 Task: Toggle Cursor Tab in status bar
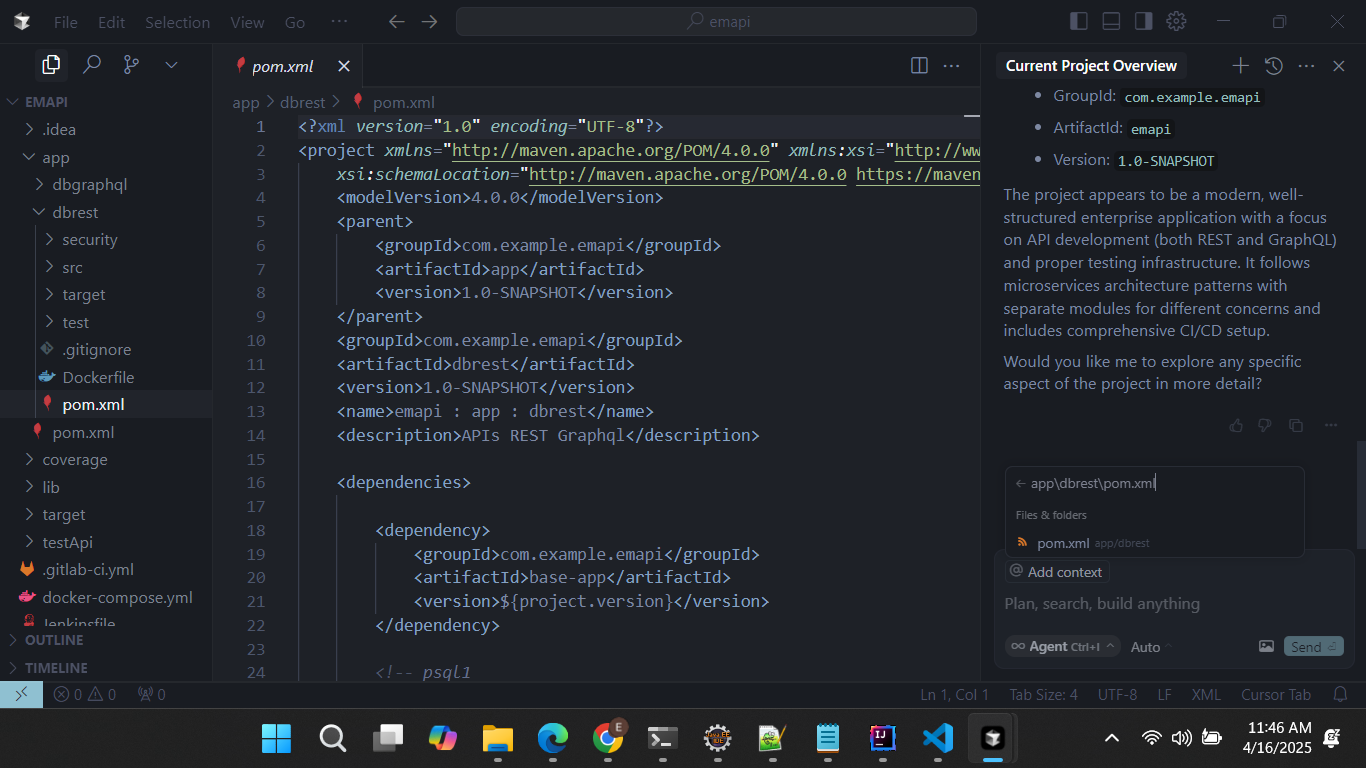click(1276, 694)
